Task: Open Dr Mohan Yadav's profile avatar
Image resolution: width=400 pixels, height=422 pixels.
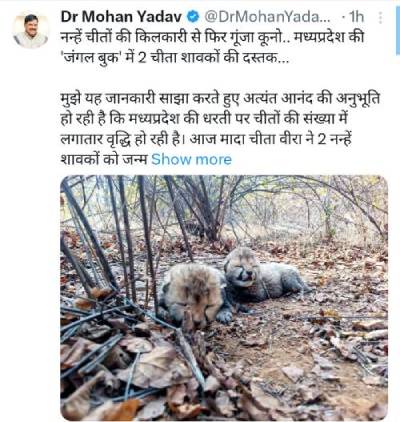Action: coord(30,30)
